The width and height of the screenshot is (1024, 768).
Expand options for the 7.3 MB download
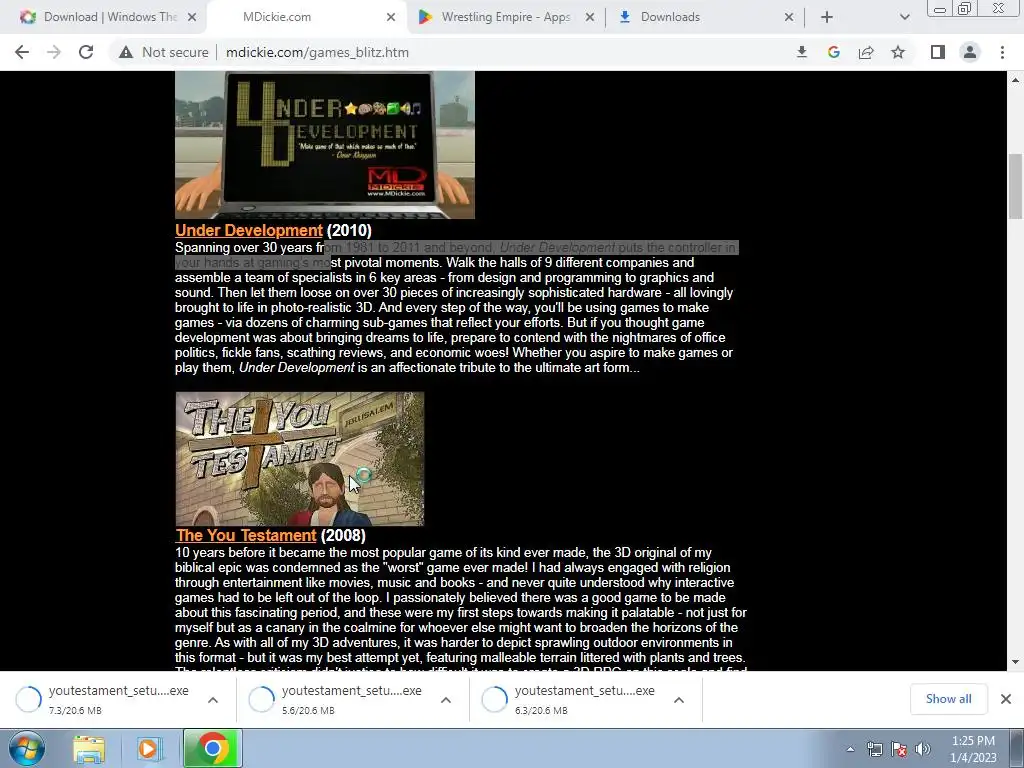(x=213, y=700)
